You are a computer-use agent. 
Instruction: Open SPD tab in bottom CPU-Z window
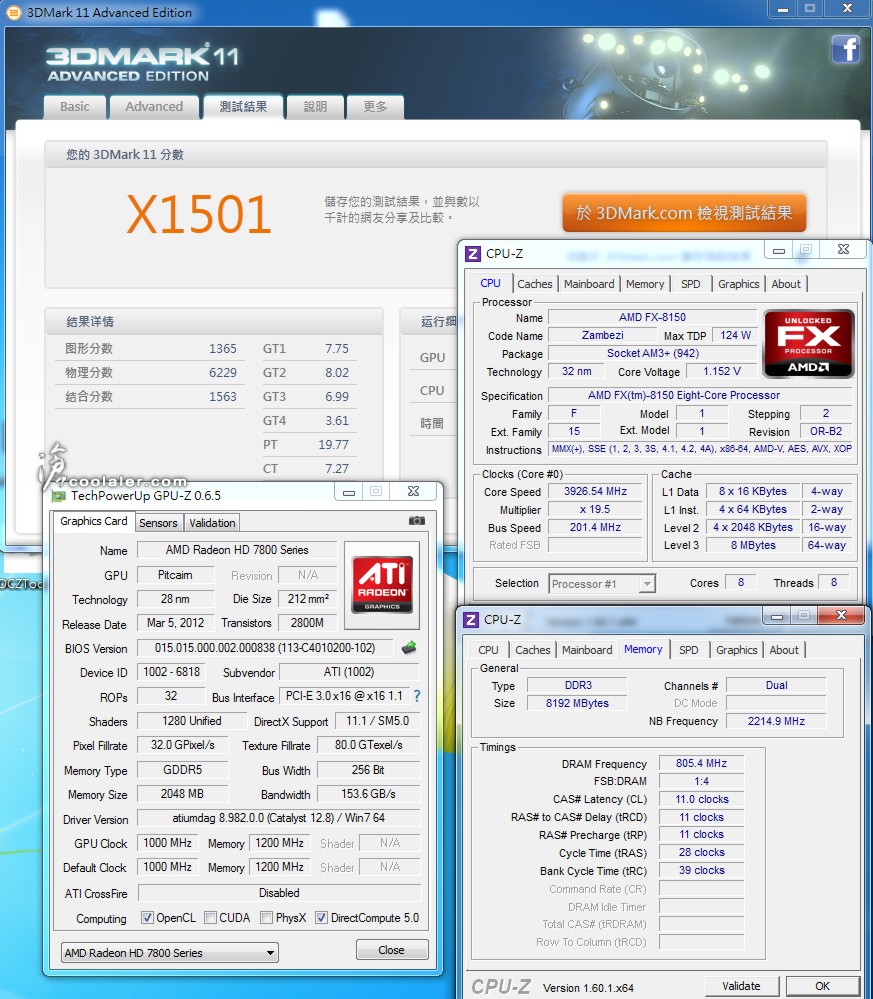pos(688,650)
